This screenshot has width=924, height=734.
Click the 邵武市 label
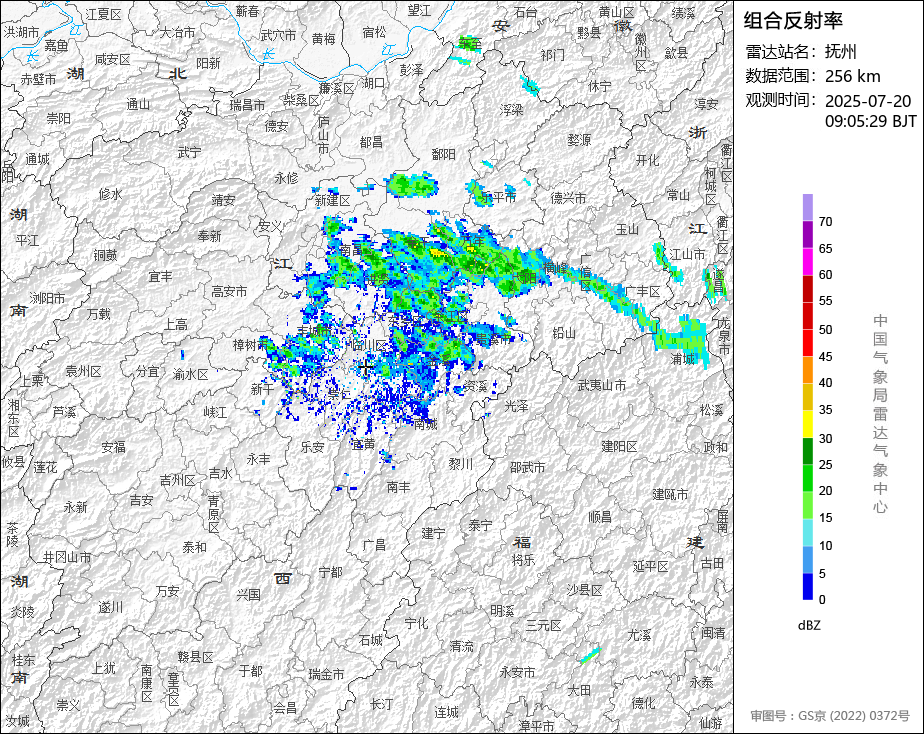(x=527, y=467)
